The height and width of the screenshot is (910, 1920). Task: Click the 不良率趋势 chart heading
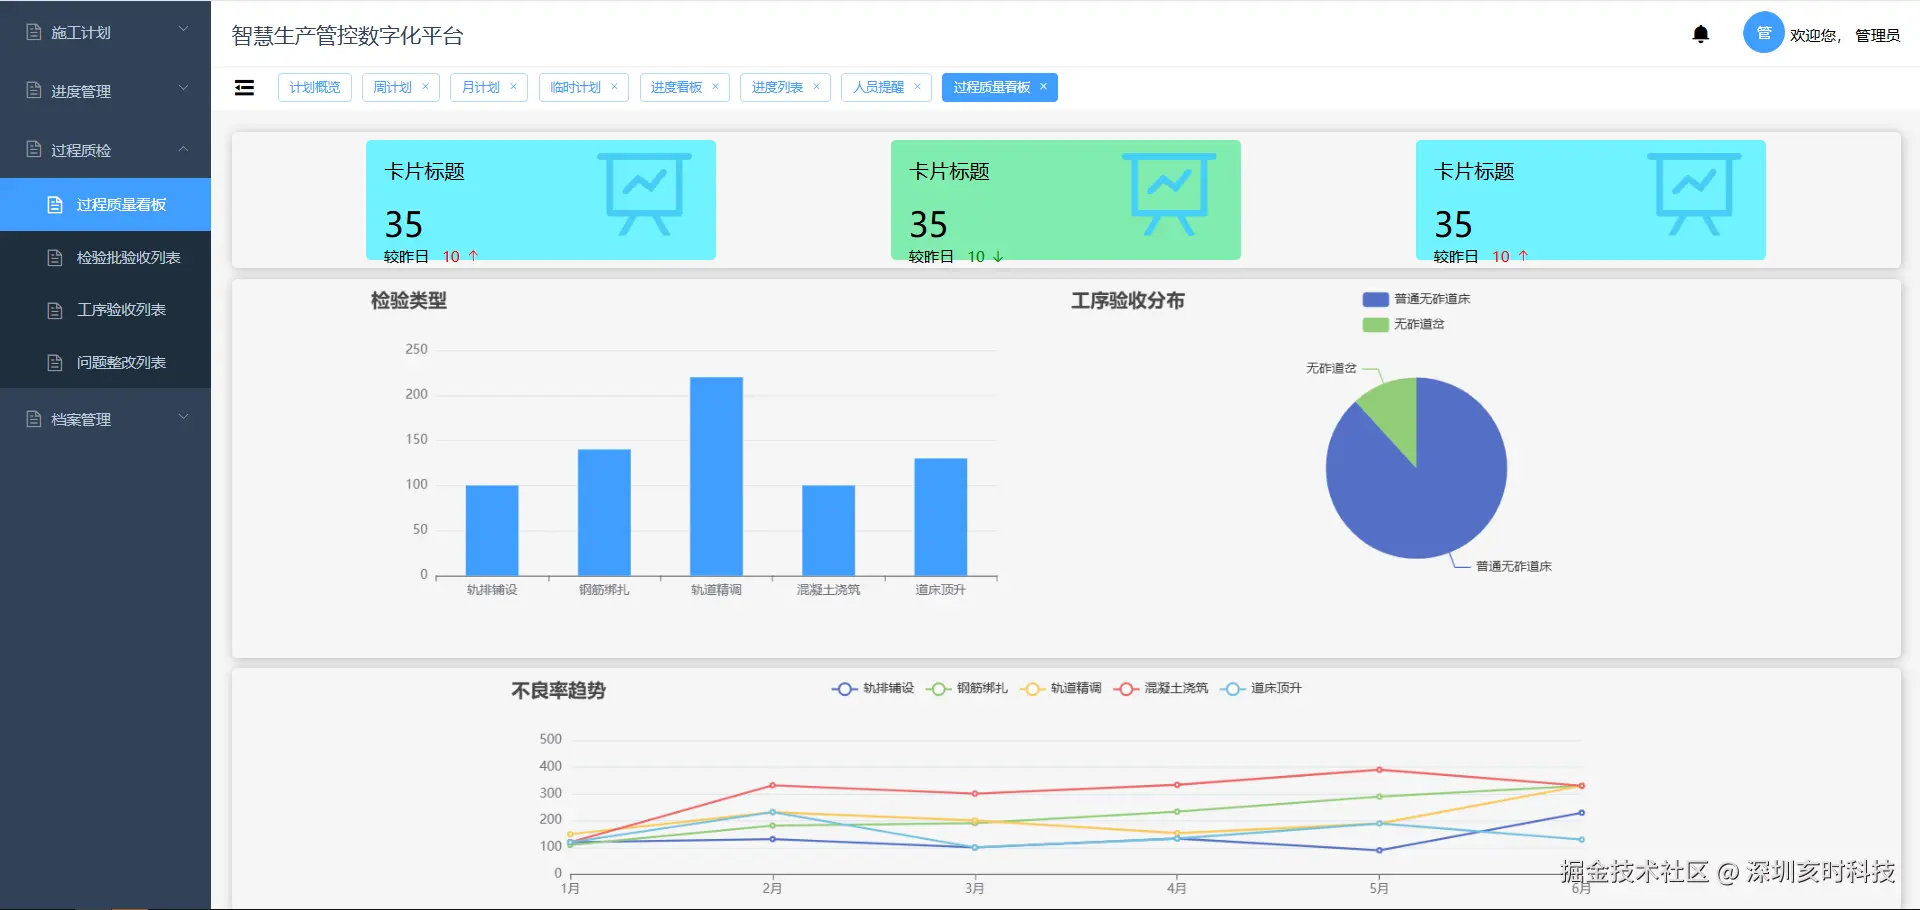point(558,691)
